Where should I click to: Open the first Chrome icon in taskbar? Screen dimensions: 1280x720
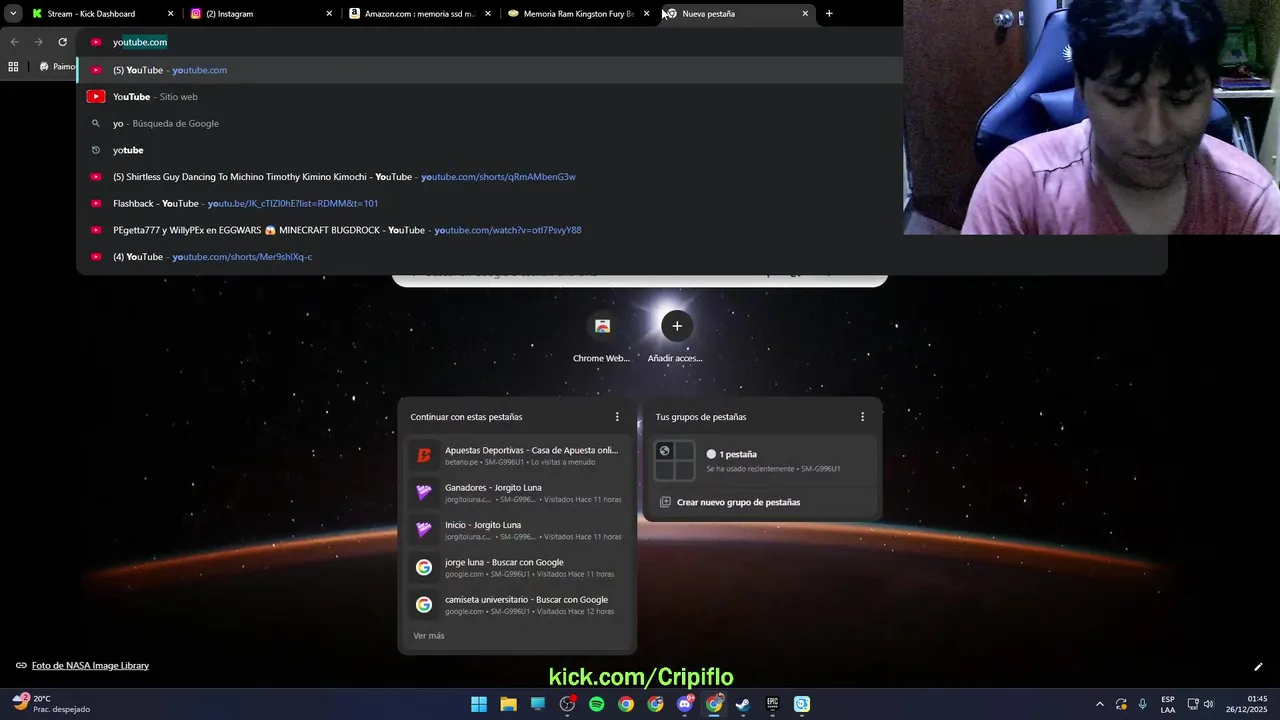click(626, 704)
